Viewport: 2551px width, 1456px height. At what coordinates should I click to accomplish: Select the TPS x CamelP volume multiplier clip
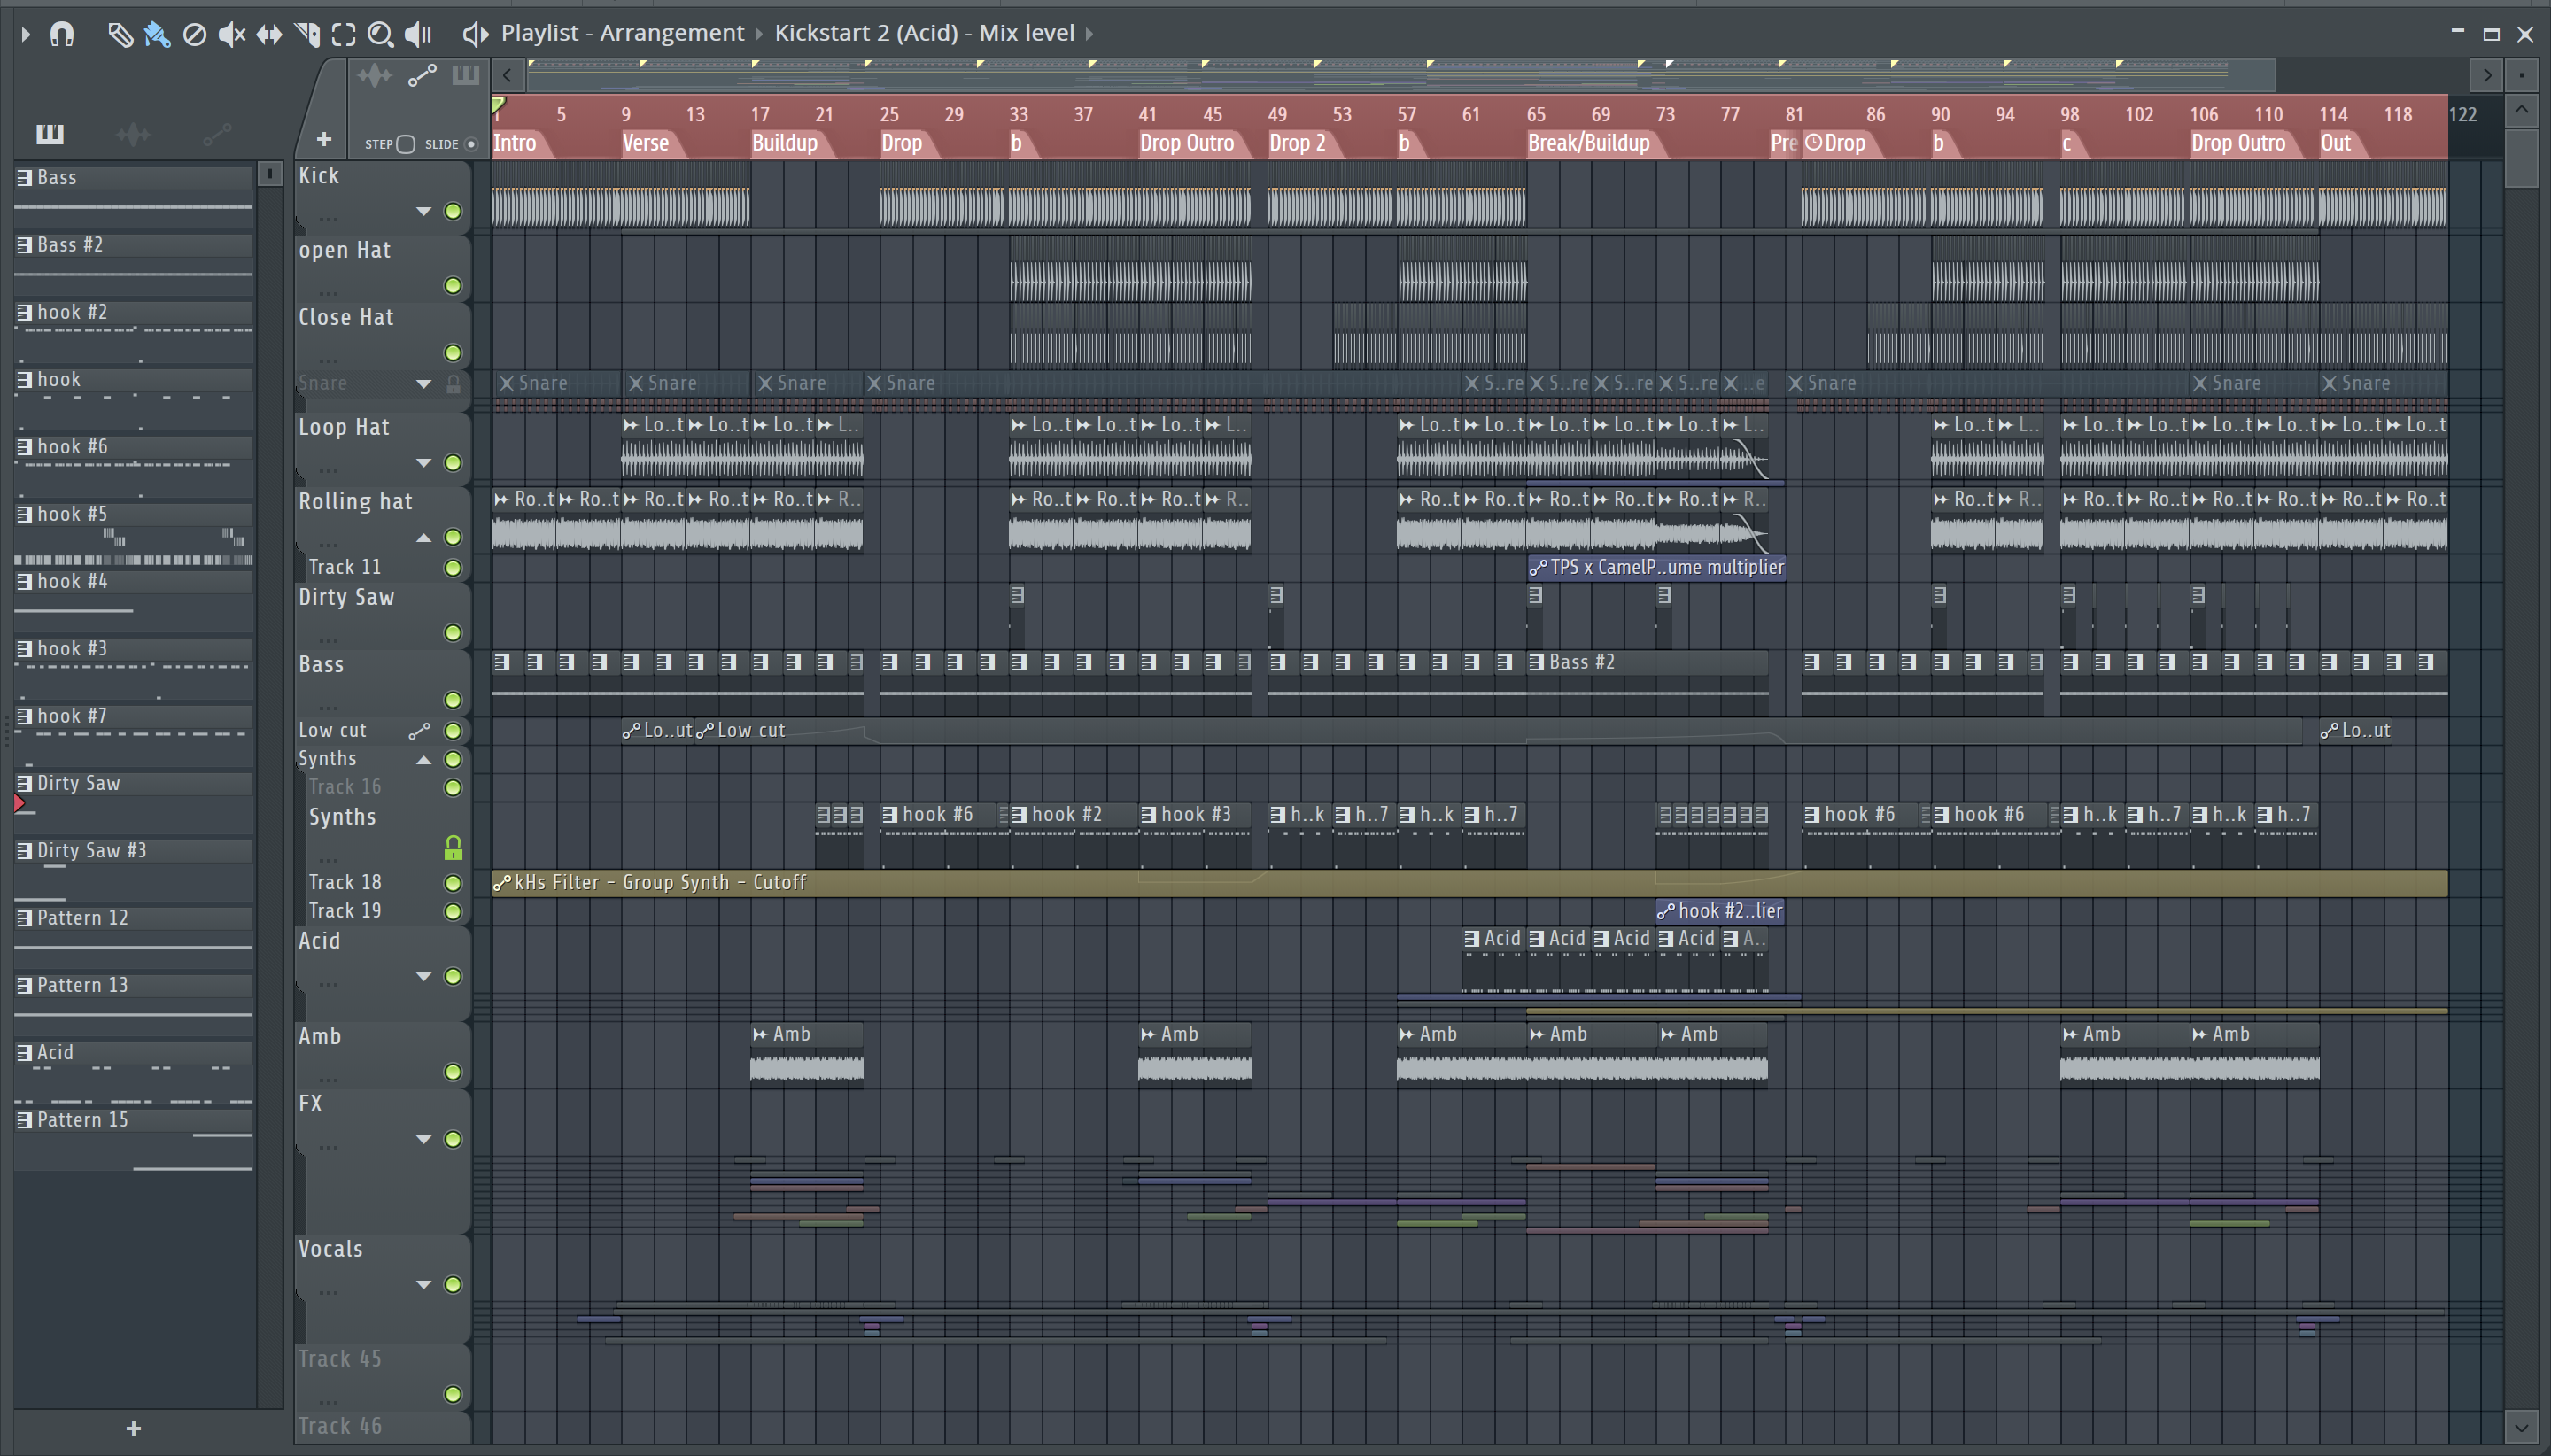[x=1656, y=567]
